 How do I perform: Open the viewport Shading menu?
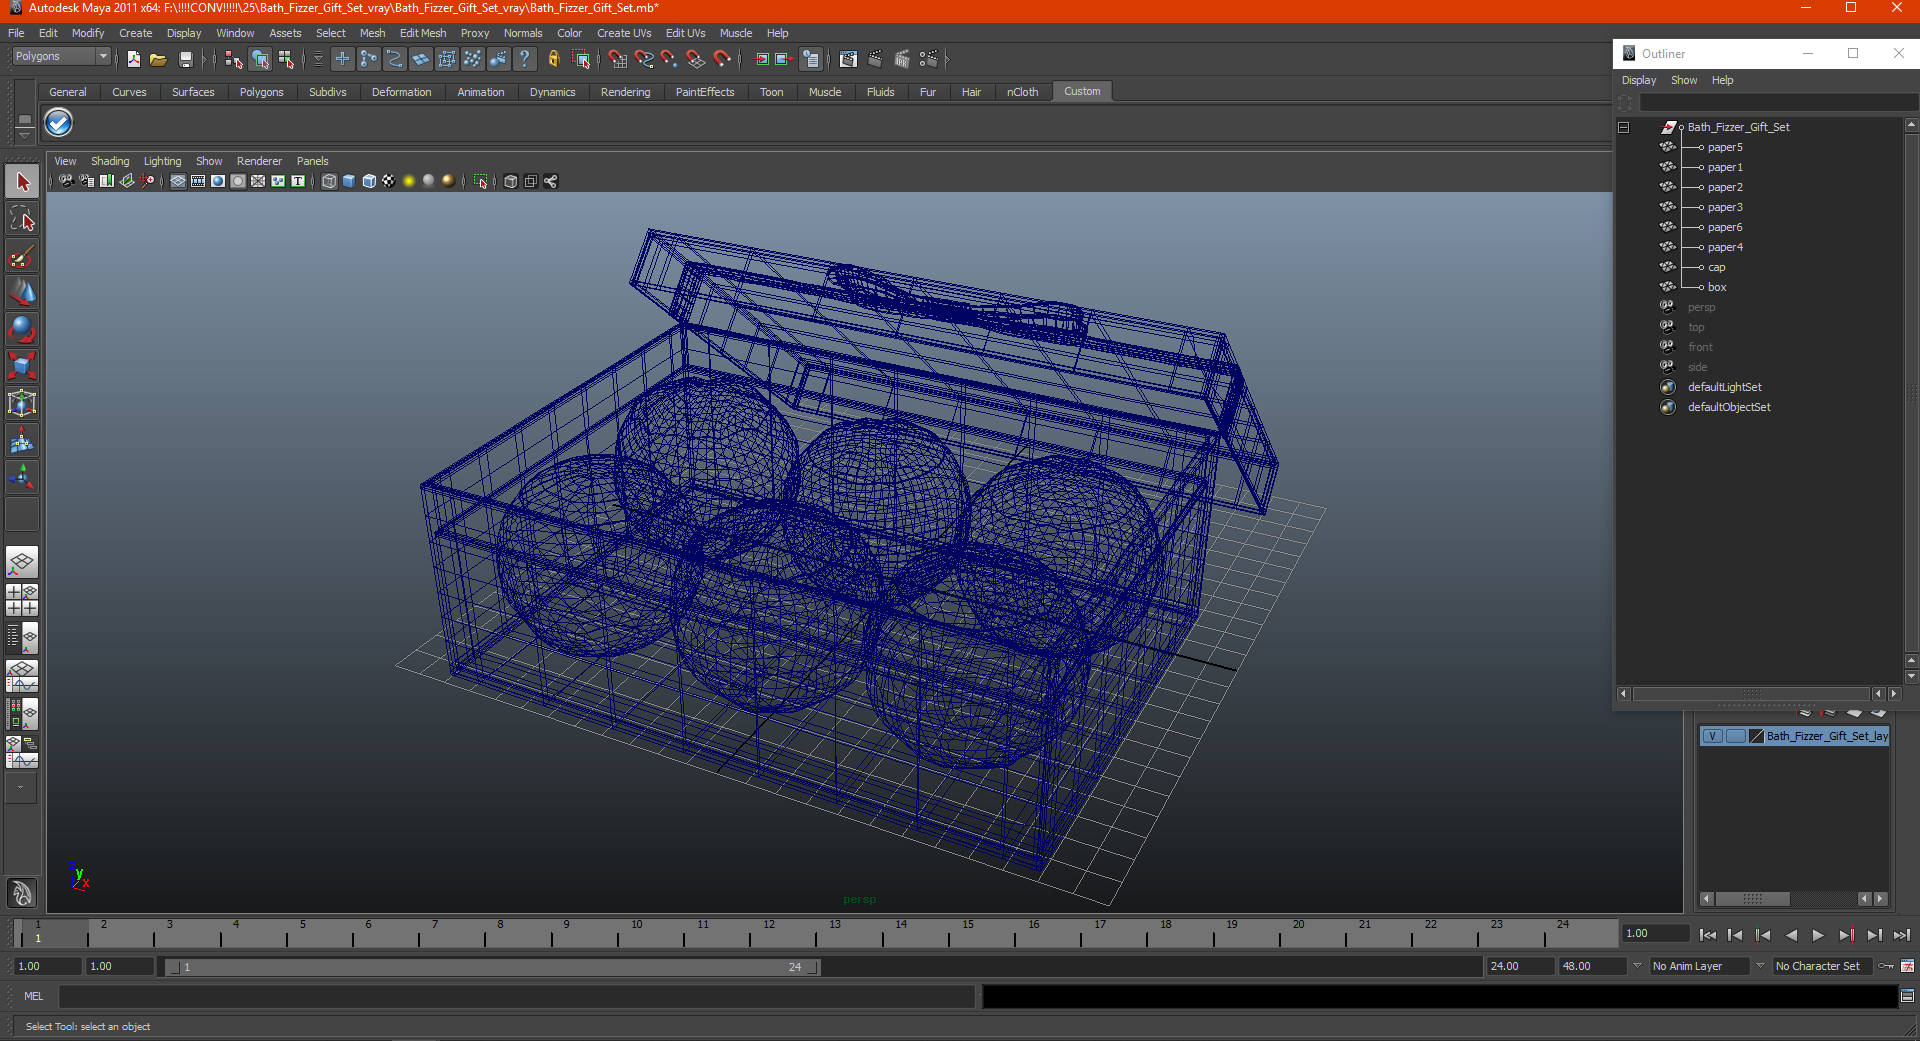pos(110,161)
